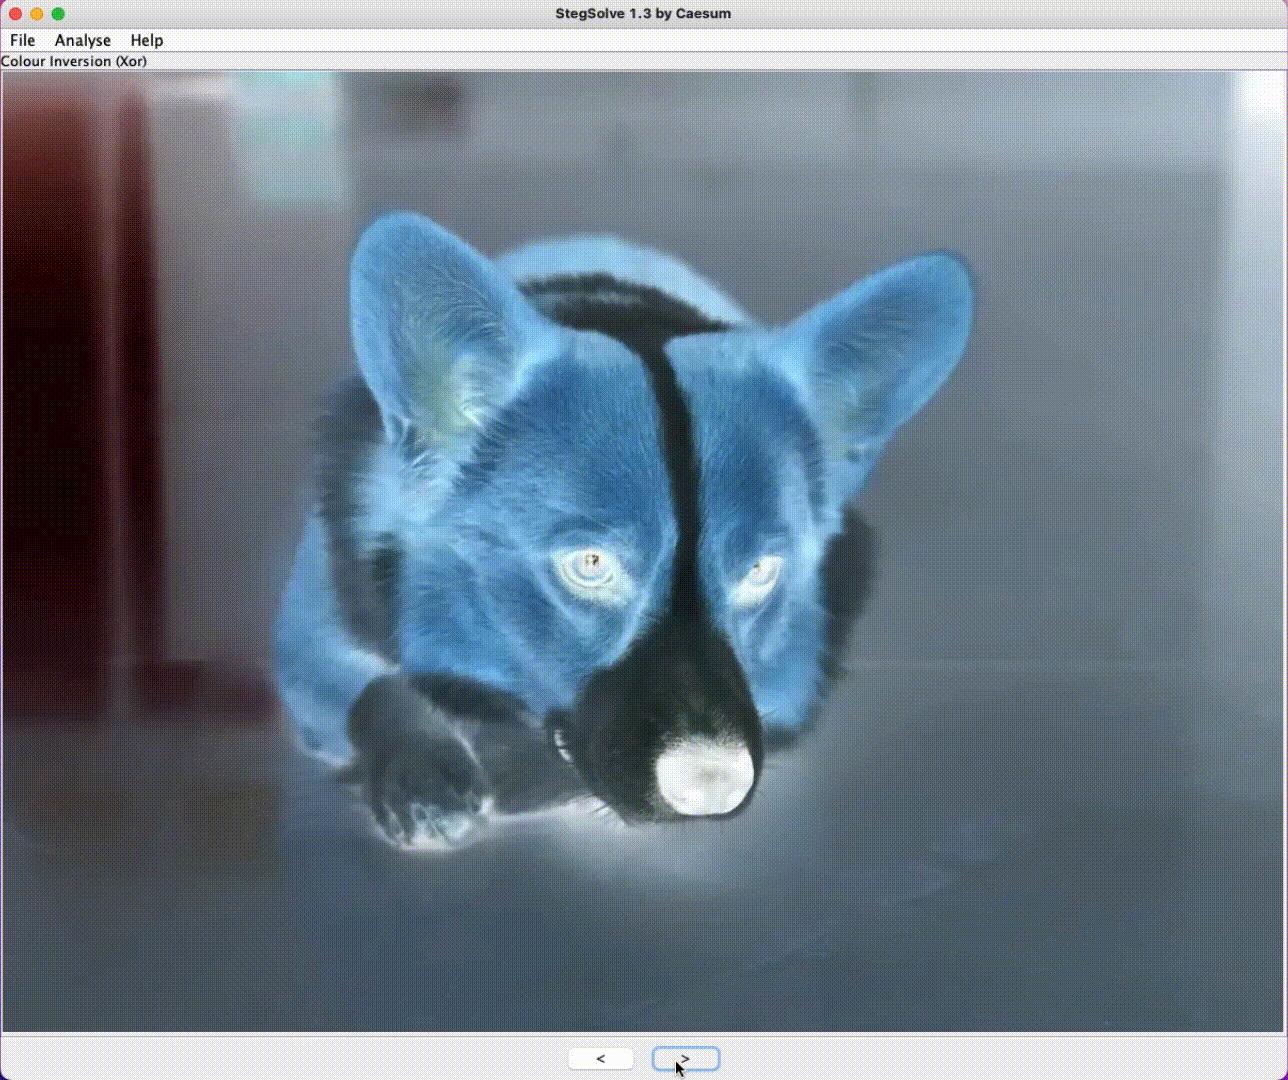Click the StegSolve 1.3 by Caesum title
1288x1080 pixels.
[x=643, y=14]
